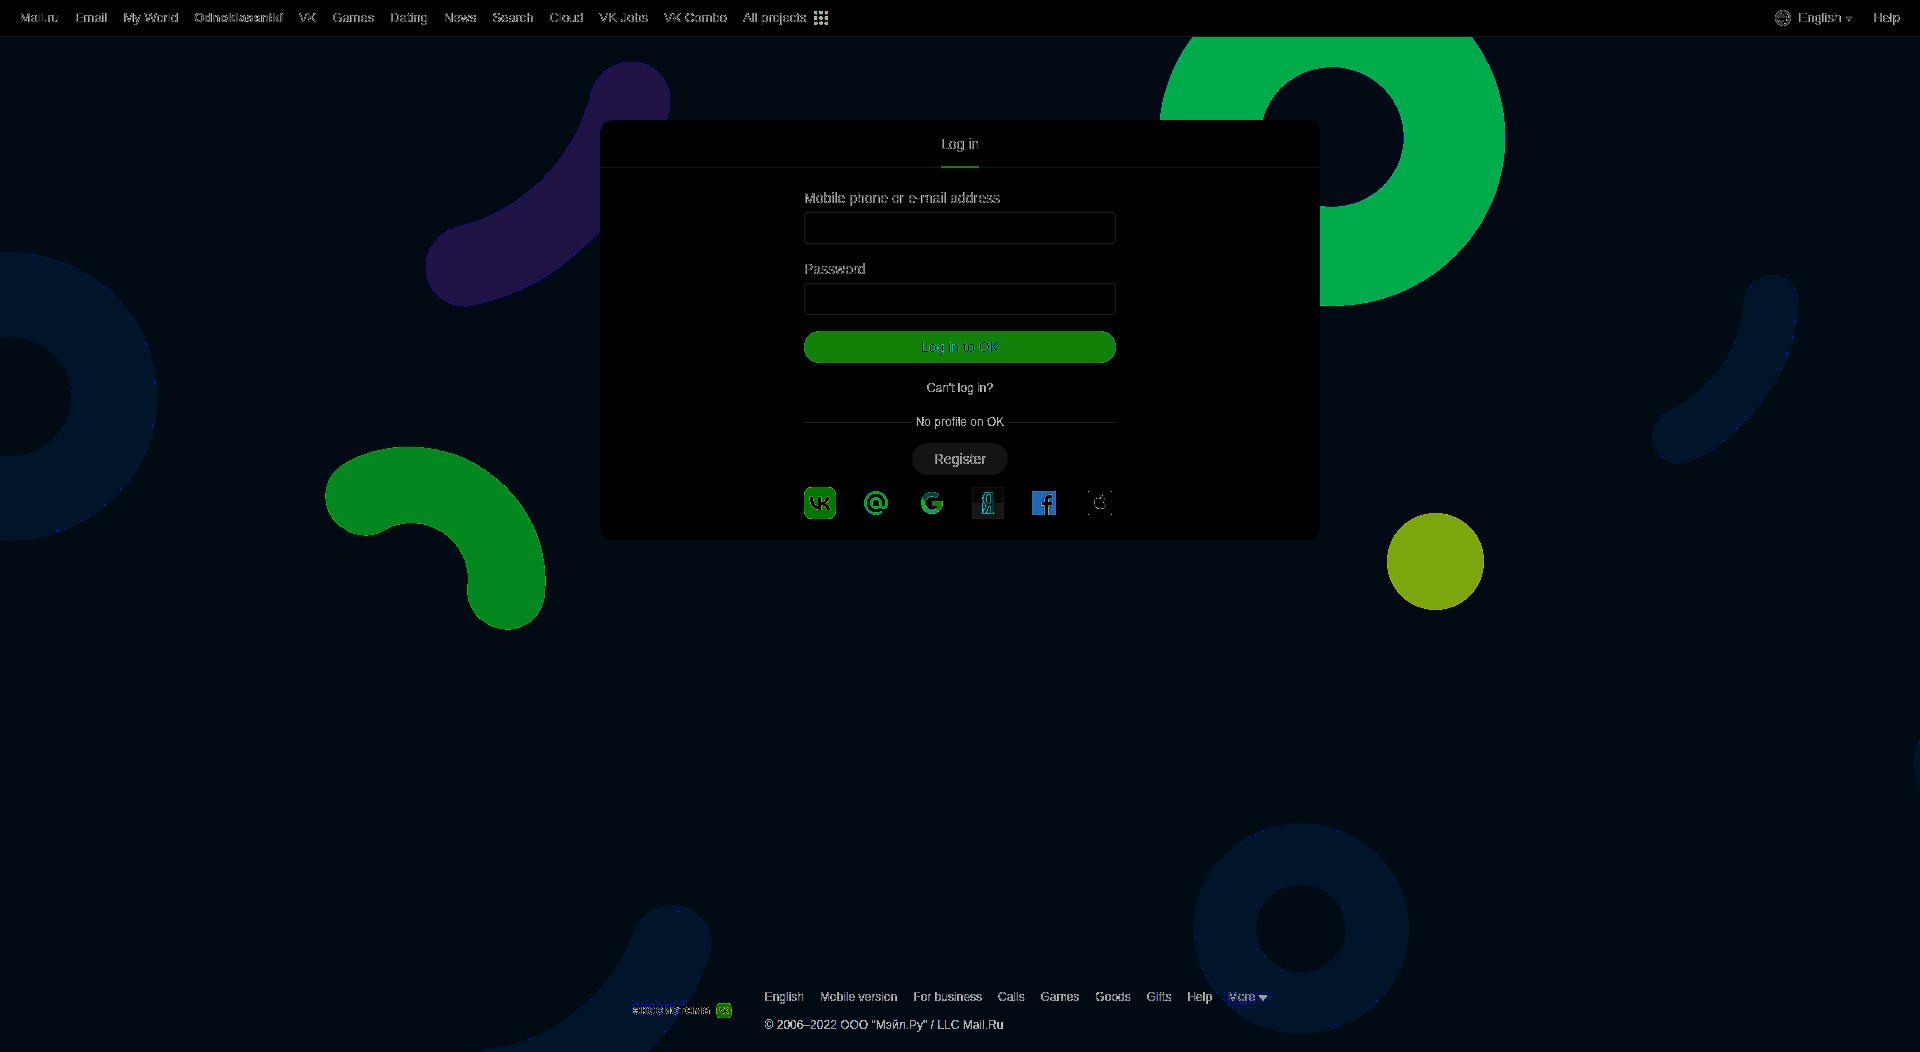Image resolution: width=1920 pixels, height=1052 pixels.
Task: Click the globe language icon
Action: click(1783, 18)
